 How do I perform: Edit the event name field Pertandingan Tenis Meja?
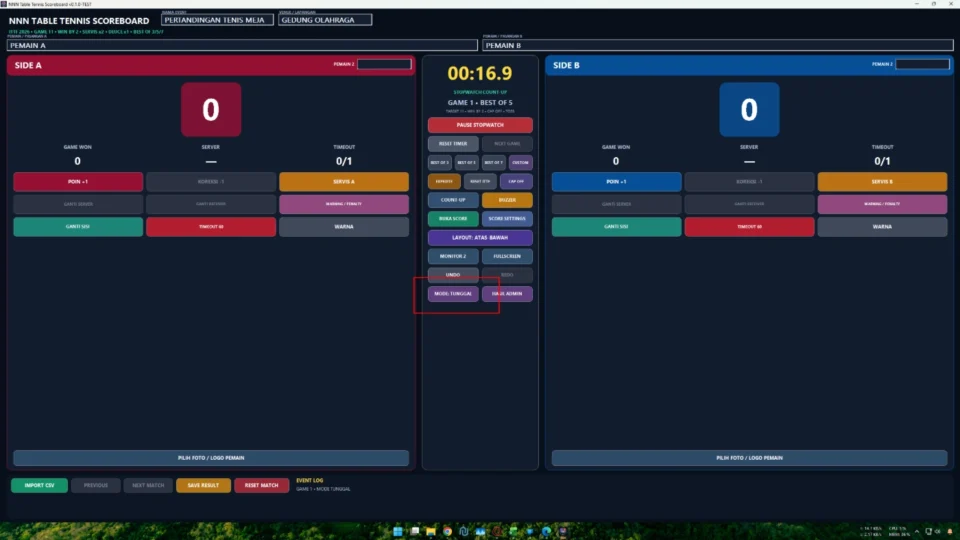tap(217, 20)
